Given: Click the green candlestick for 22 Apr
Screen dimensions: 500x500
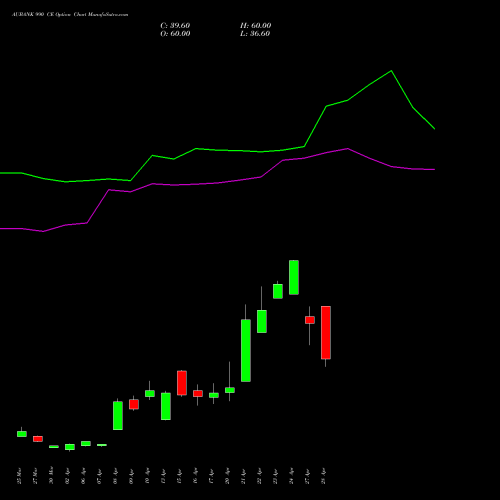Looking at the screenshot, I should click(262, 321).
